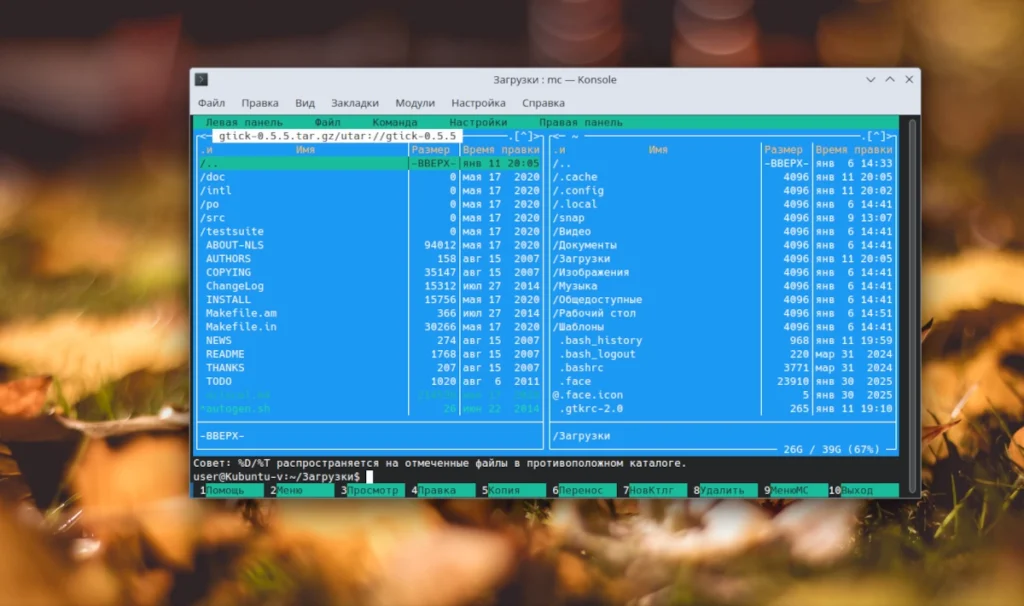Open the Вид menu

click(x=305, y=103)
